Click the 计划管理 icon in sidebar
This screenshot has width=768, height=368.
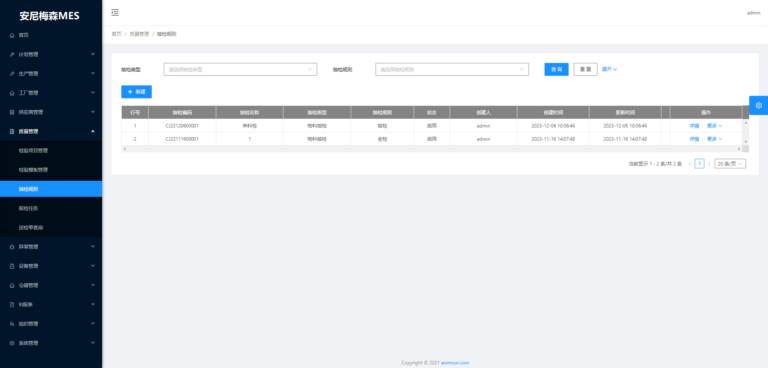(12, 54)
